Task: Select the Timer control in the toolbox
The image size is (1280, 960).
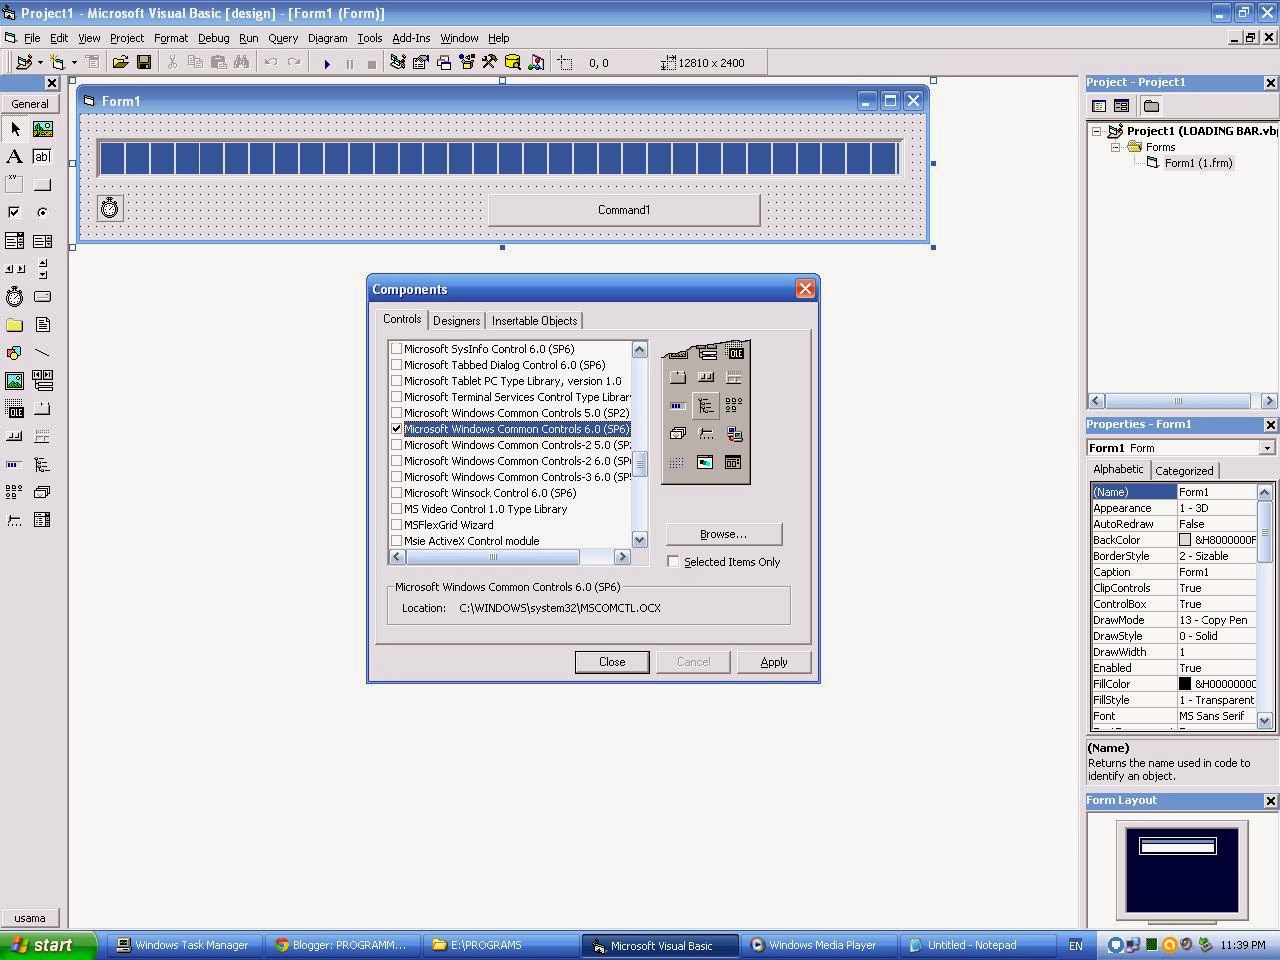Action: click(x=14, y=297)
